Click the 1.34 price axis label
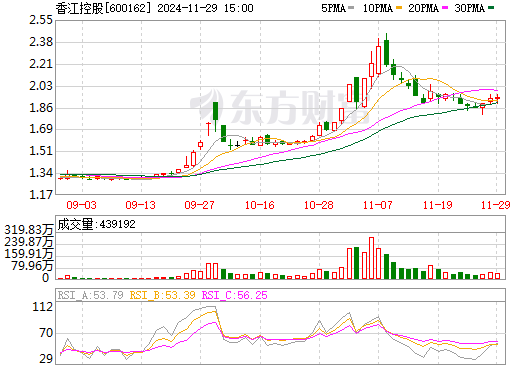Viewport: 520px width, 365px height. 41,173
